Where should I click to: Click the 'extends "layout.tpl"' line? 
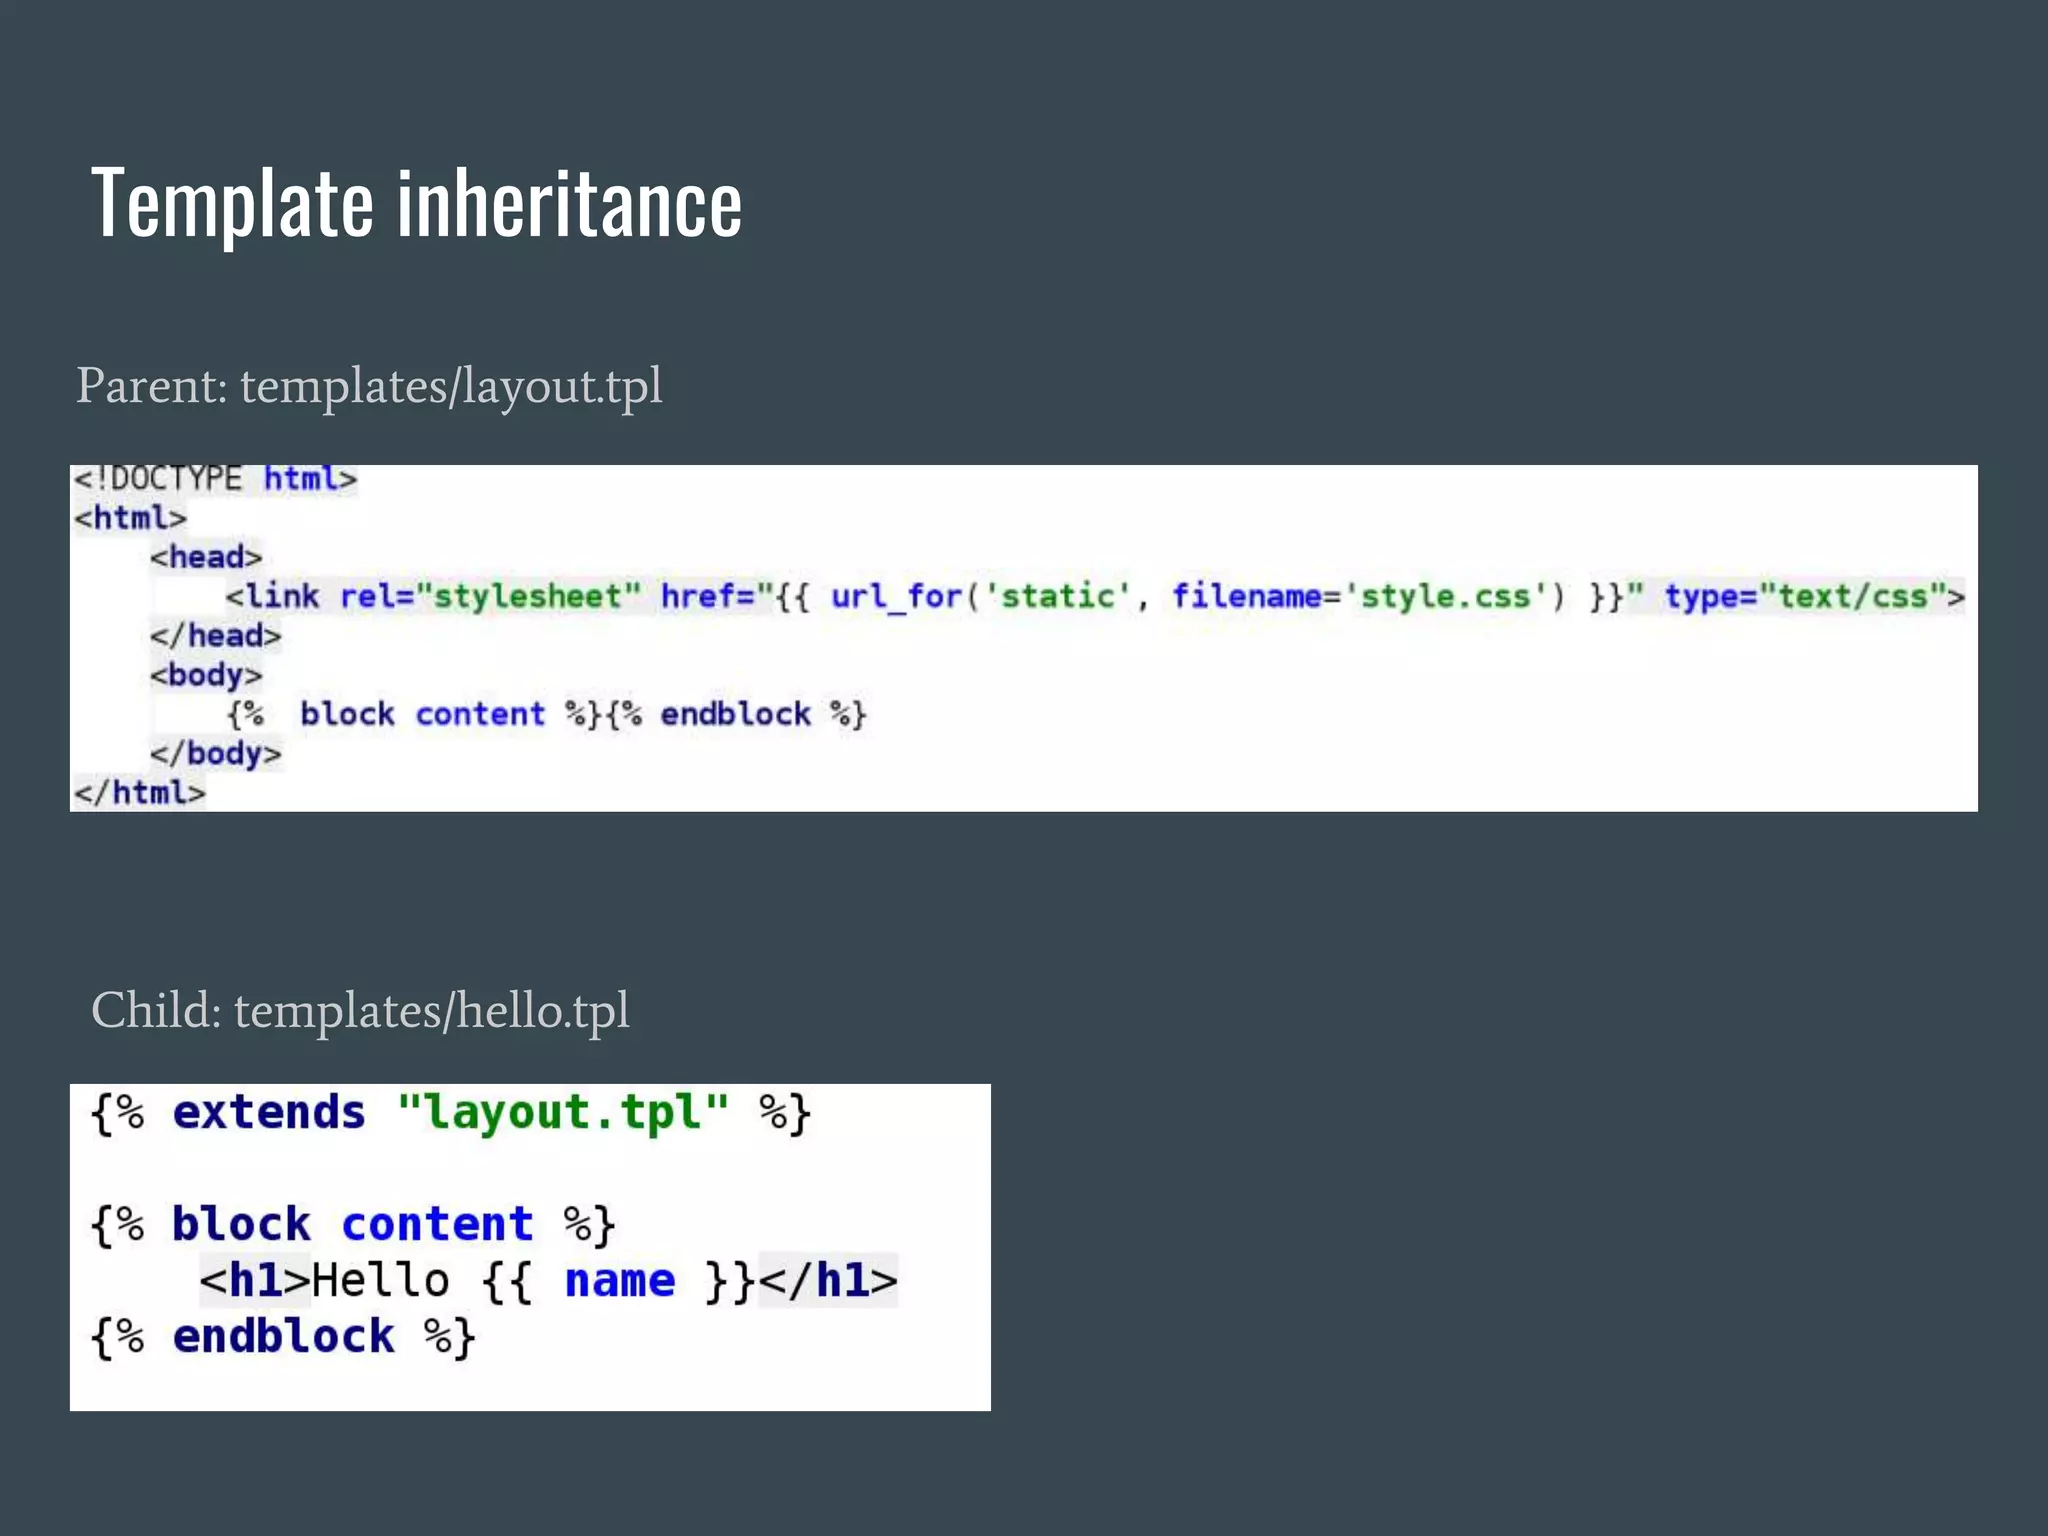click(x=451, y=1113)
